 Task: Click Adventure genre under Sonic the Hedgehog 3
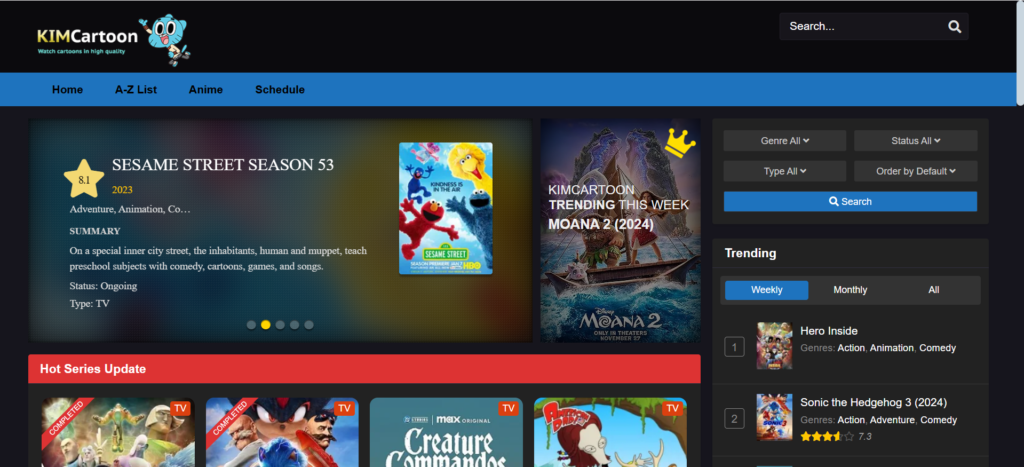(x=892, y=420)
